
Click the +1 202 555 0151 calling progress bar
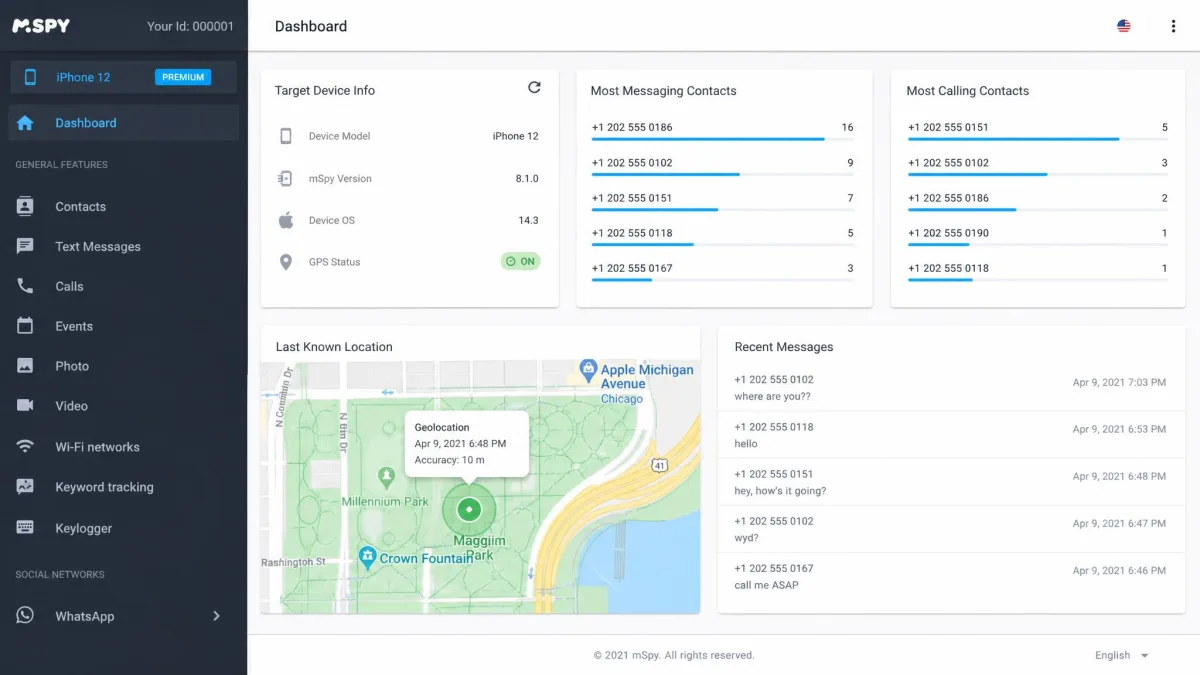tap(1038, 139)
